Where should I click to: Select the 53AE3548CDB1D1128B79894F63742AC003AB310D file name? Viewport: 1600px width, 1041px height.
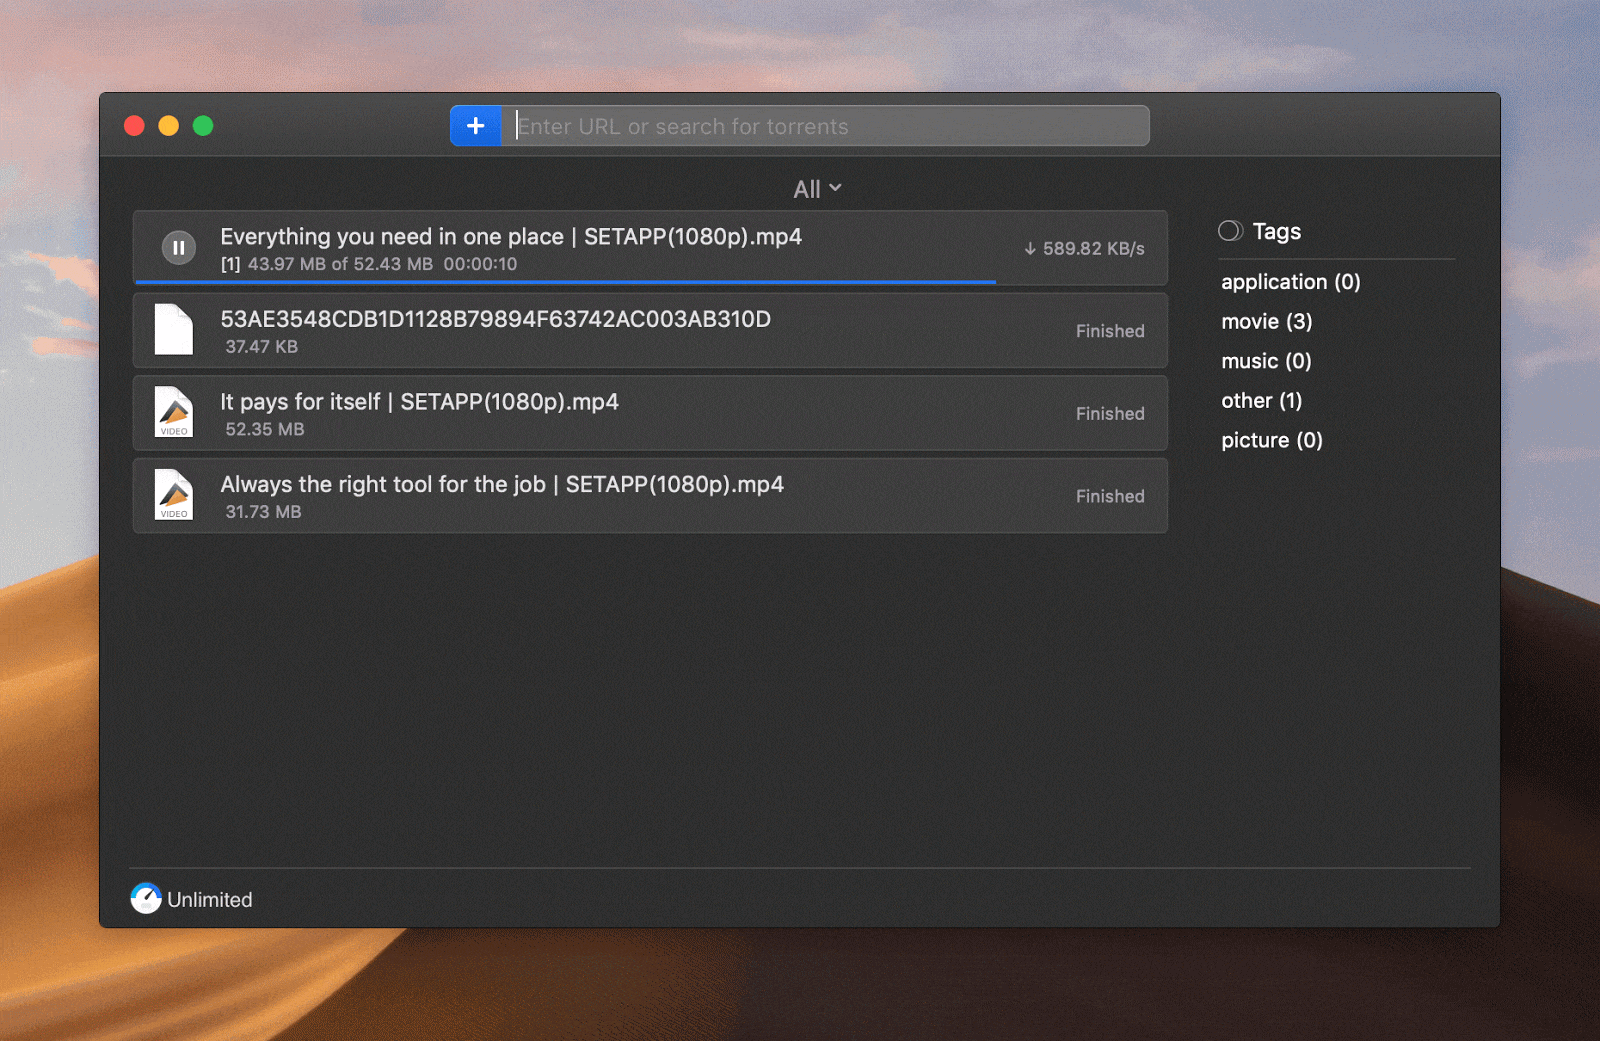click(x=496, y=319)
